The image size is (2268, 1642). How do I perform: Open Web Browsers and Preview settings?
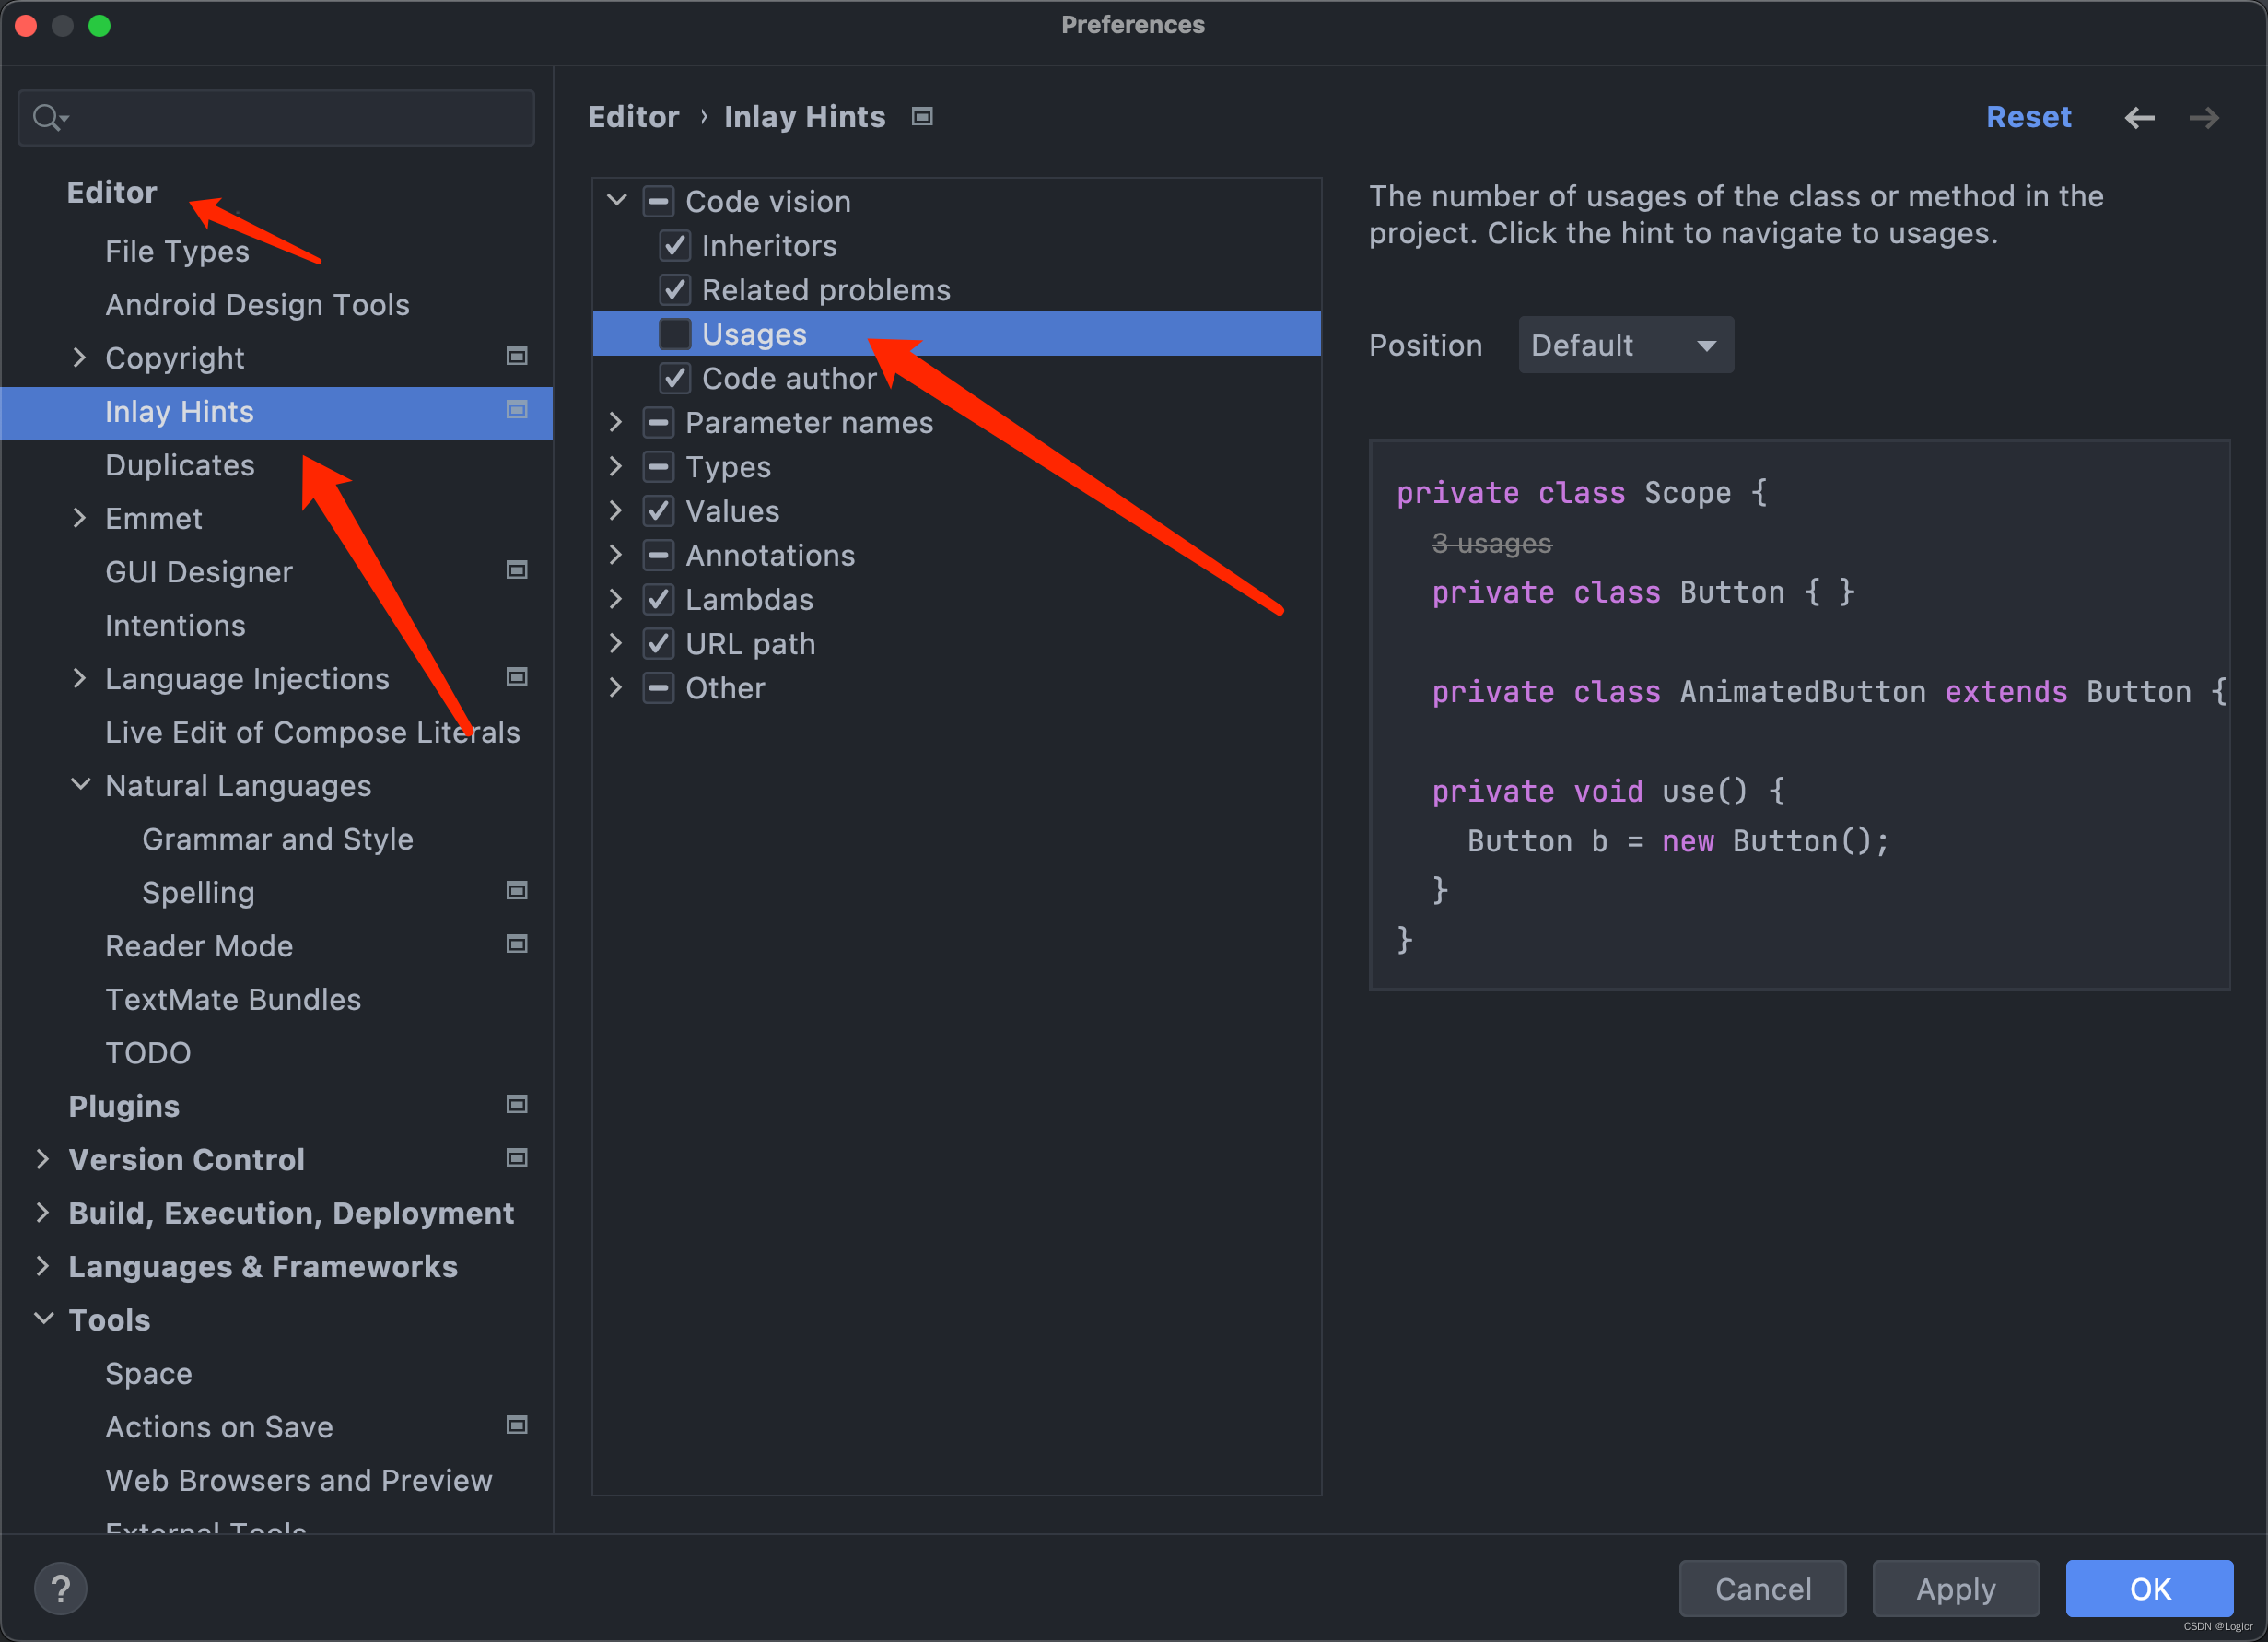298,1480
